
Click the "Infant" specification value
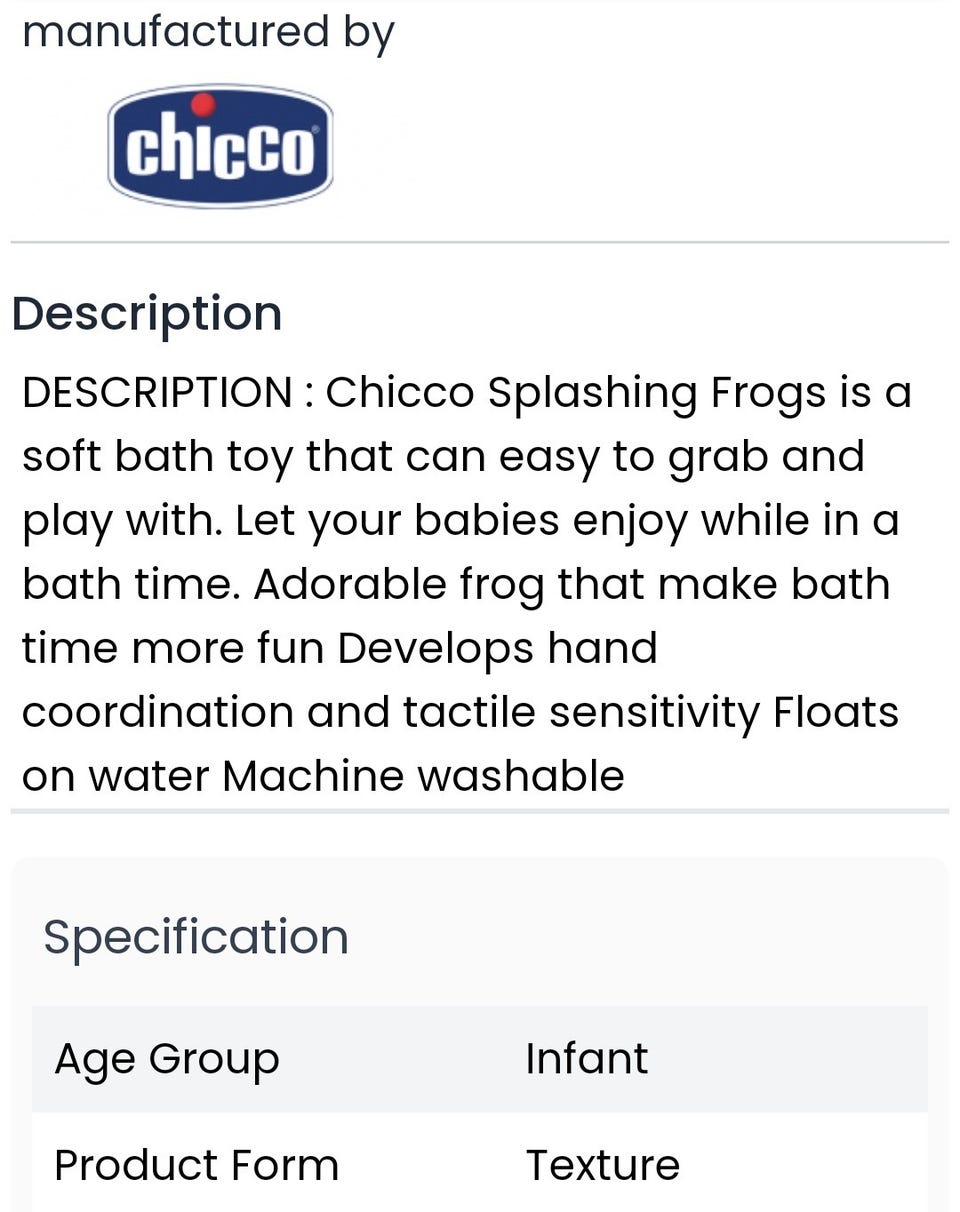click(587, 1059)
